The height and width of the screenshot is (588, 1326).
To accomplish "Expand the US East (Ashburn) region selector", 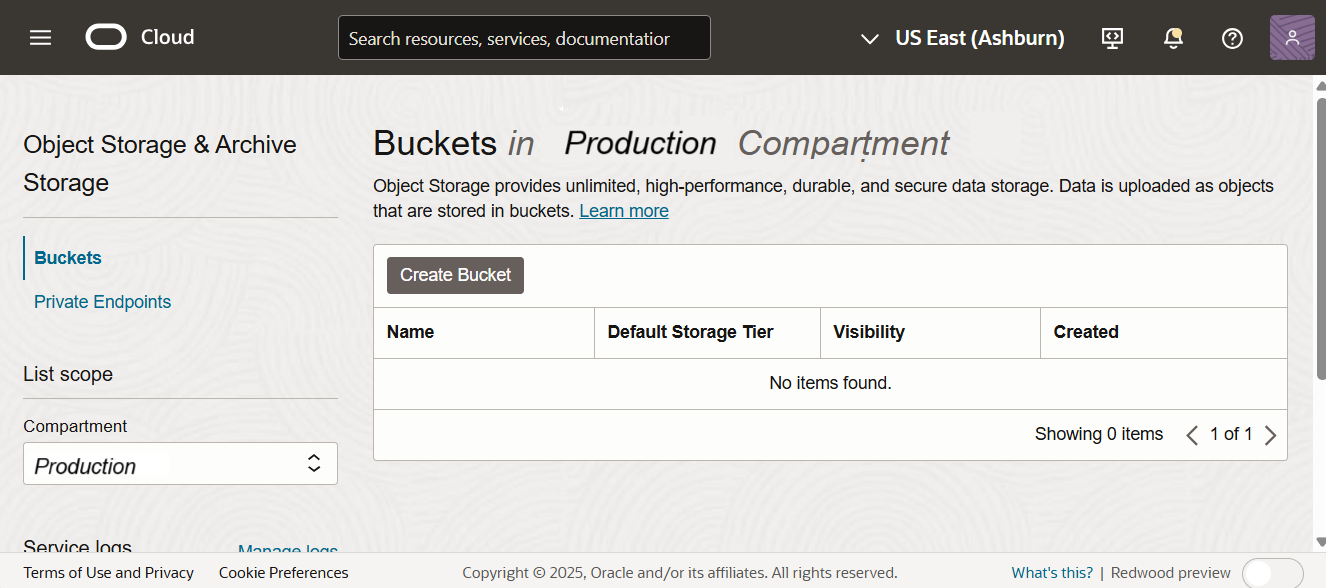I will [x=962, y=38].
